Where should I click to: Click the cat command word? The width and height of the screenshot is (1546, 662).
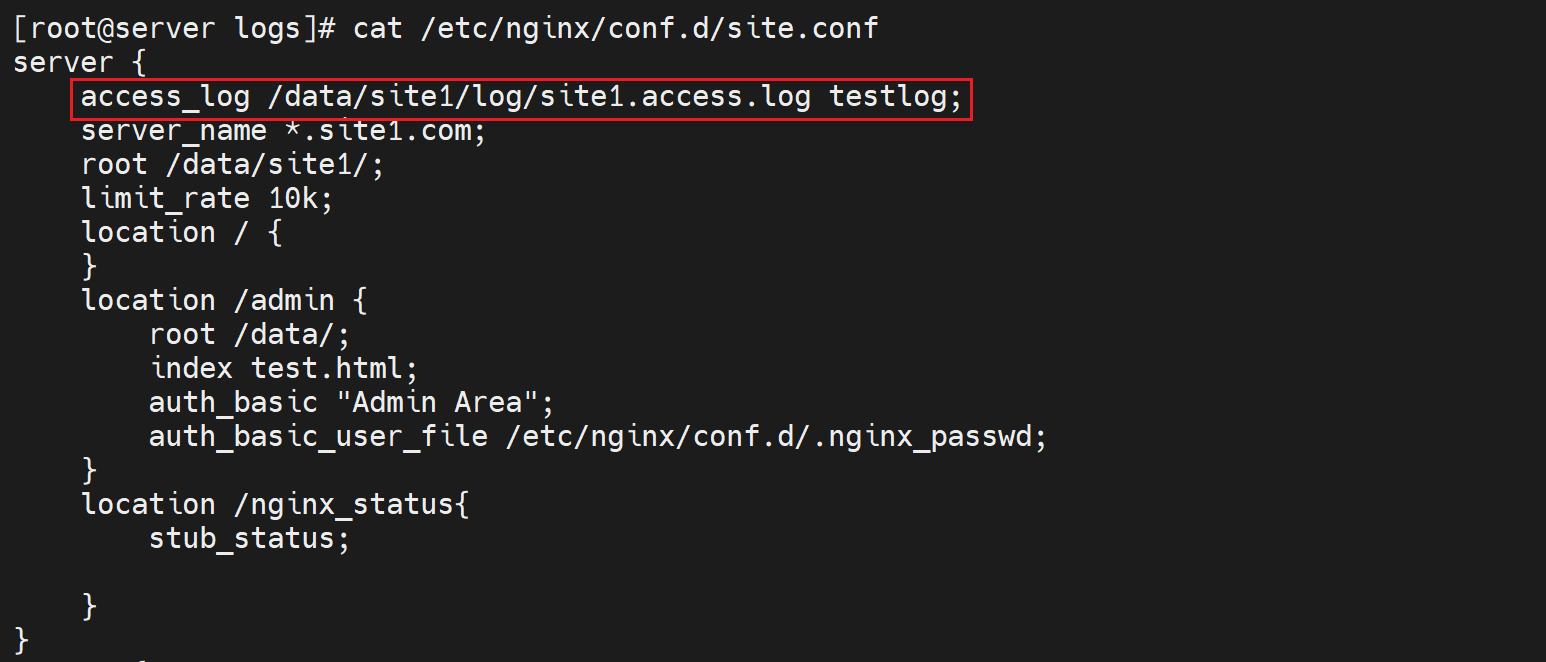377,28
